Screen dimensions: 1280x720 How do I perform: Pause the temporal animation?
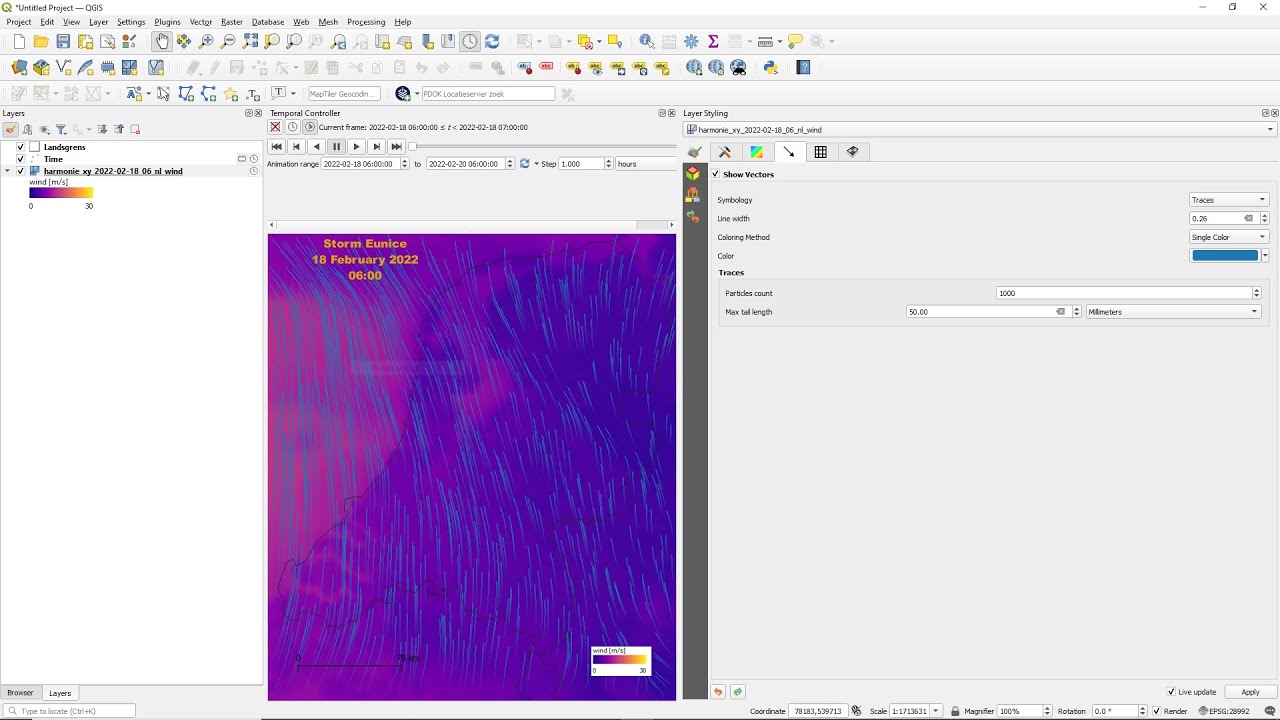point(336,147)
